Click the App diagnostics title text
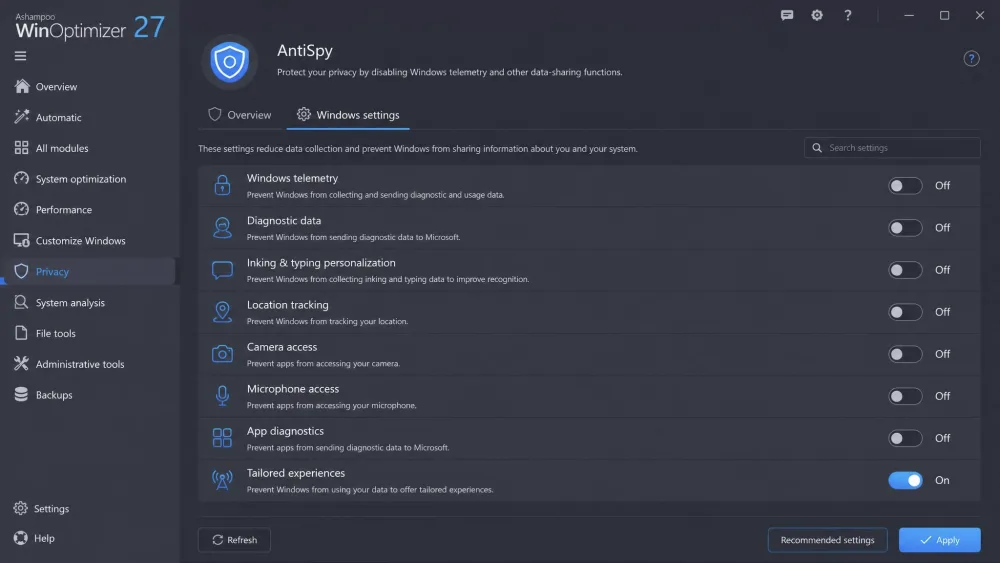The height and width of the screenshot is (563, 1000). point(285,431)
